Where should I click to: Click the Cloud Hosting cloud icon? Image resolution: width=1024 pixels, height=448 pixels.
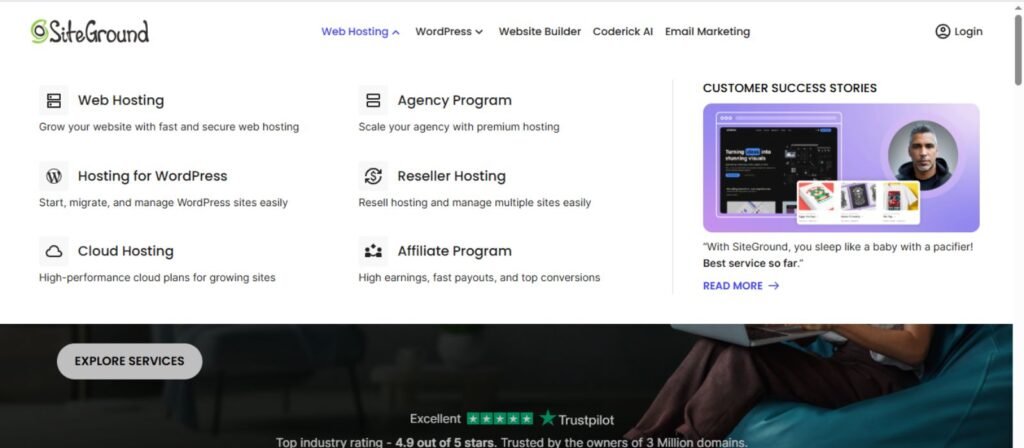click(54, 251)
